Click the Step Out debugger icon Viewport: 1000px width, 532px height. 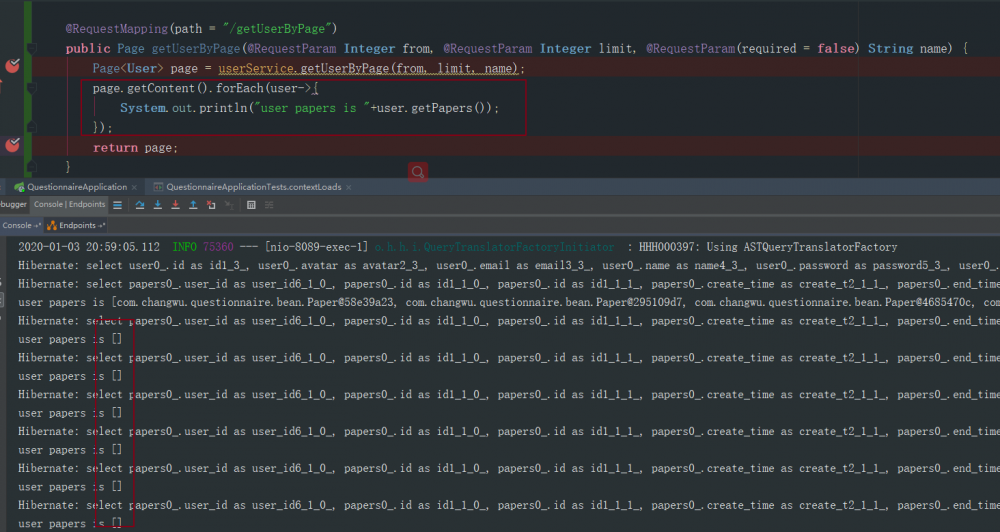[x=193, y=205]
